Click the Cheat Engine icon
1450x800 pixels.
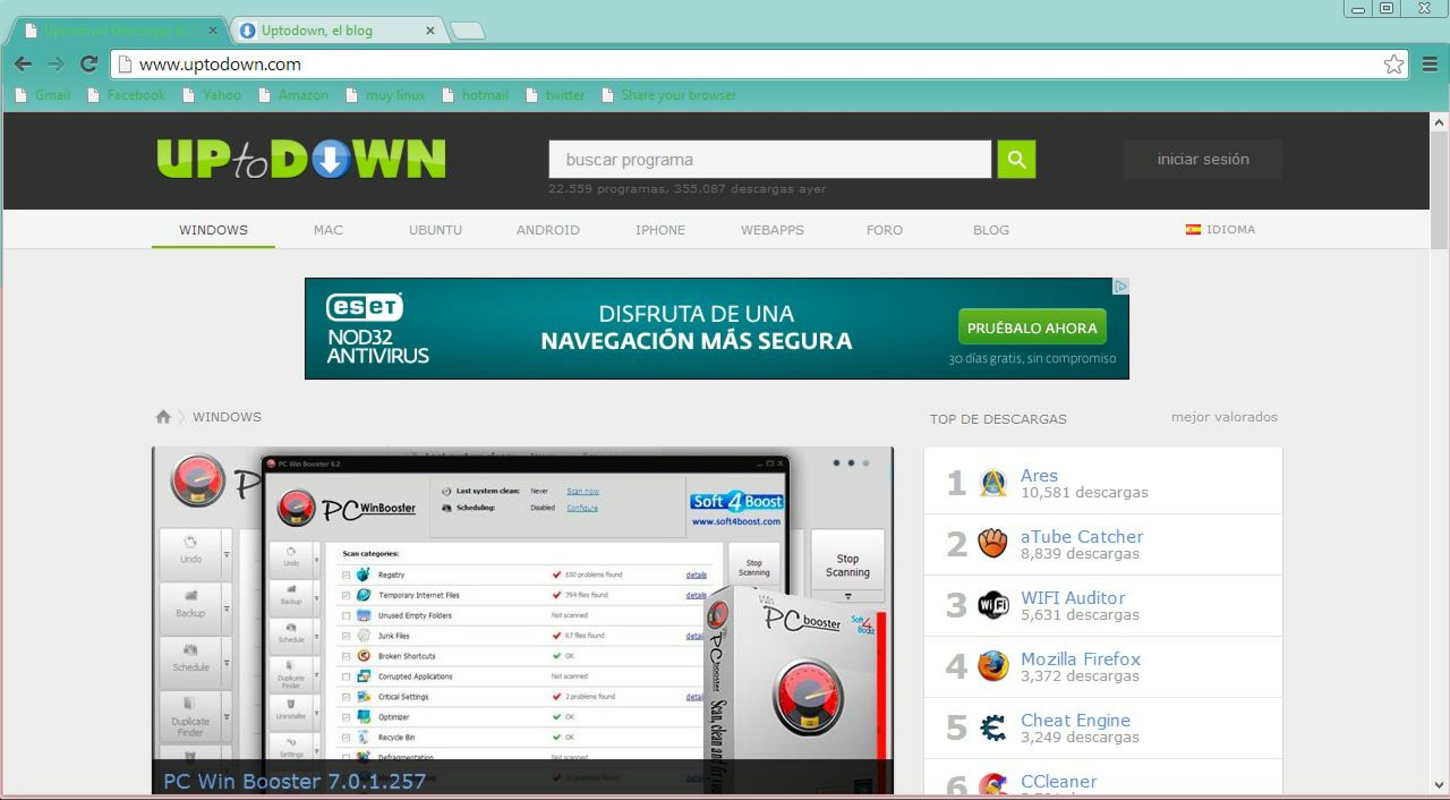click(x=993, y=728)
